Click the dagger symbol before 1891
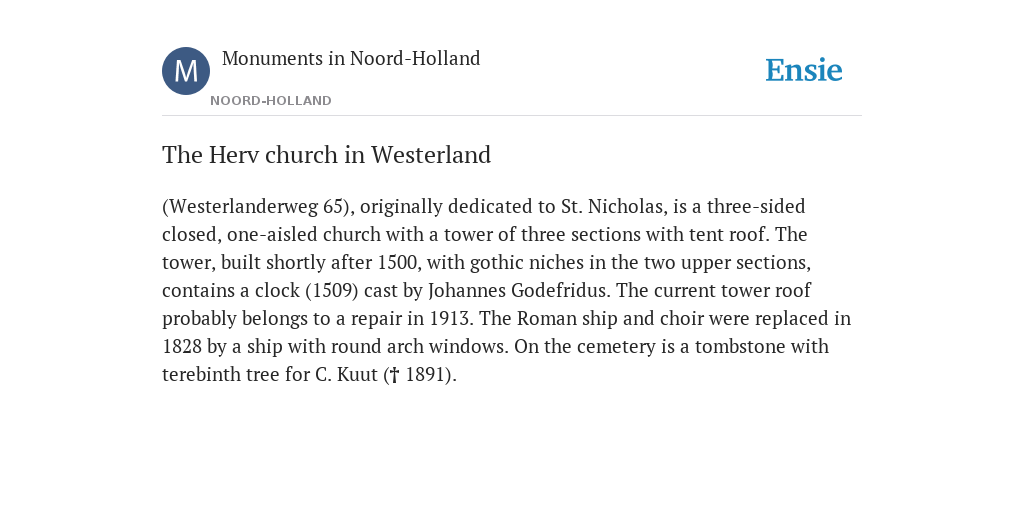The height and width of the screenshot is (512, 1024). tap(394, 375)
